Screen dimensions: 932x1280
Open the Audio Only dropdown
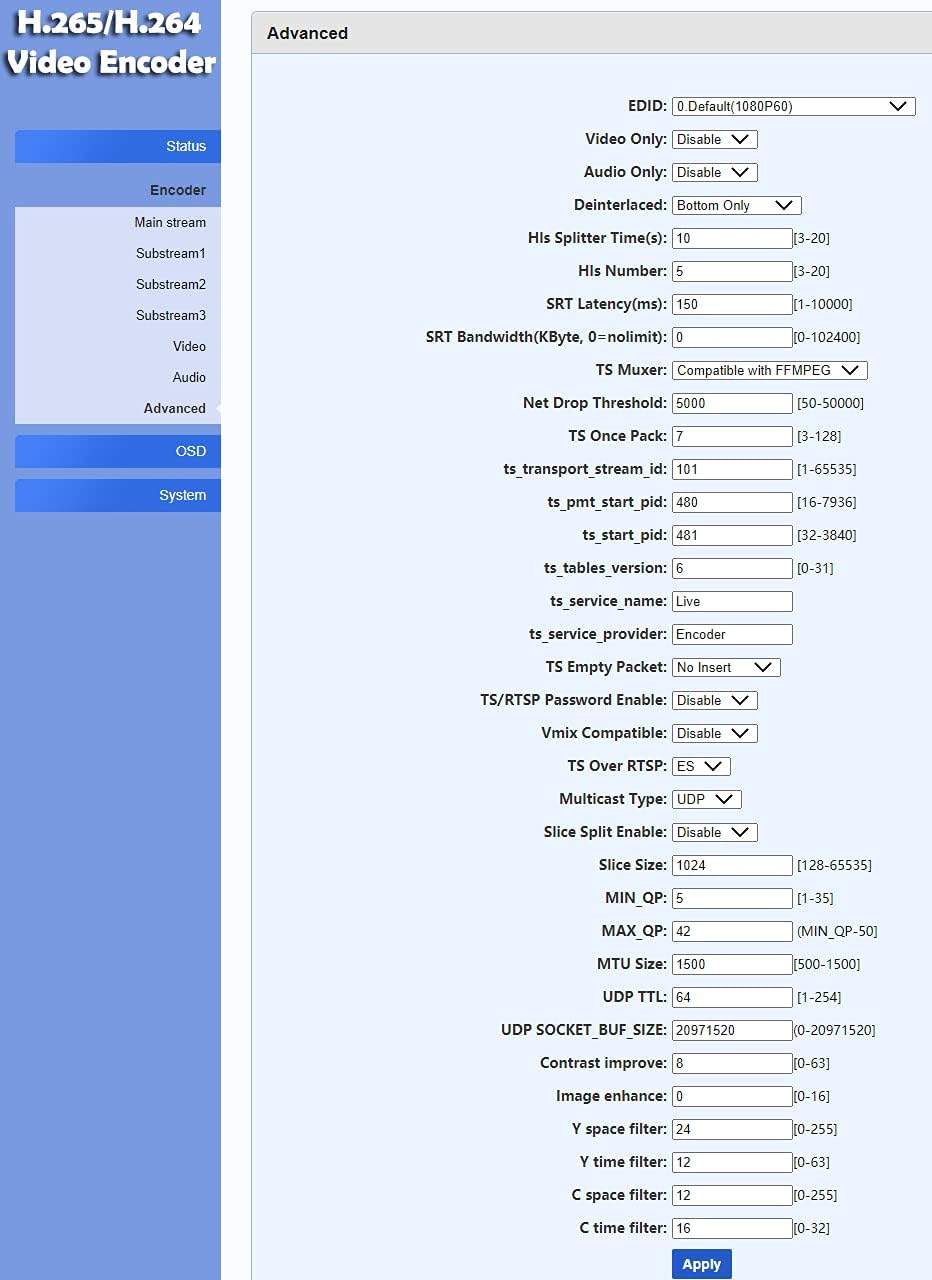714,172
